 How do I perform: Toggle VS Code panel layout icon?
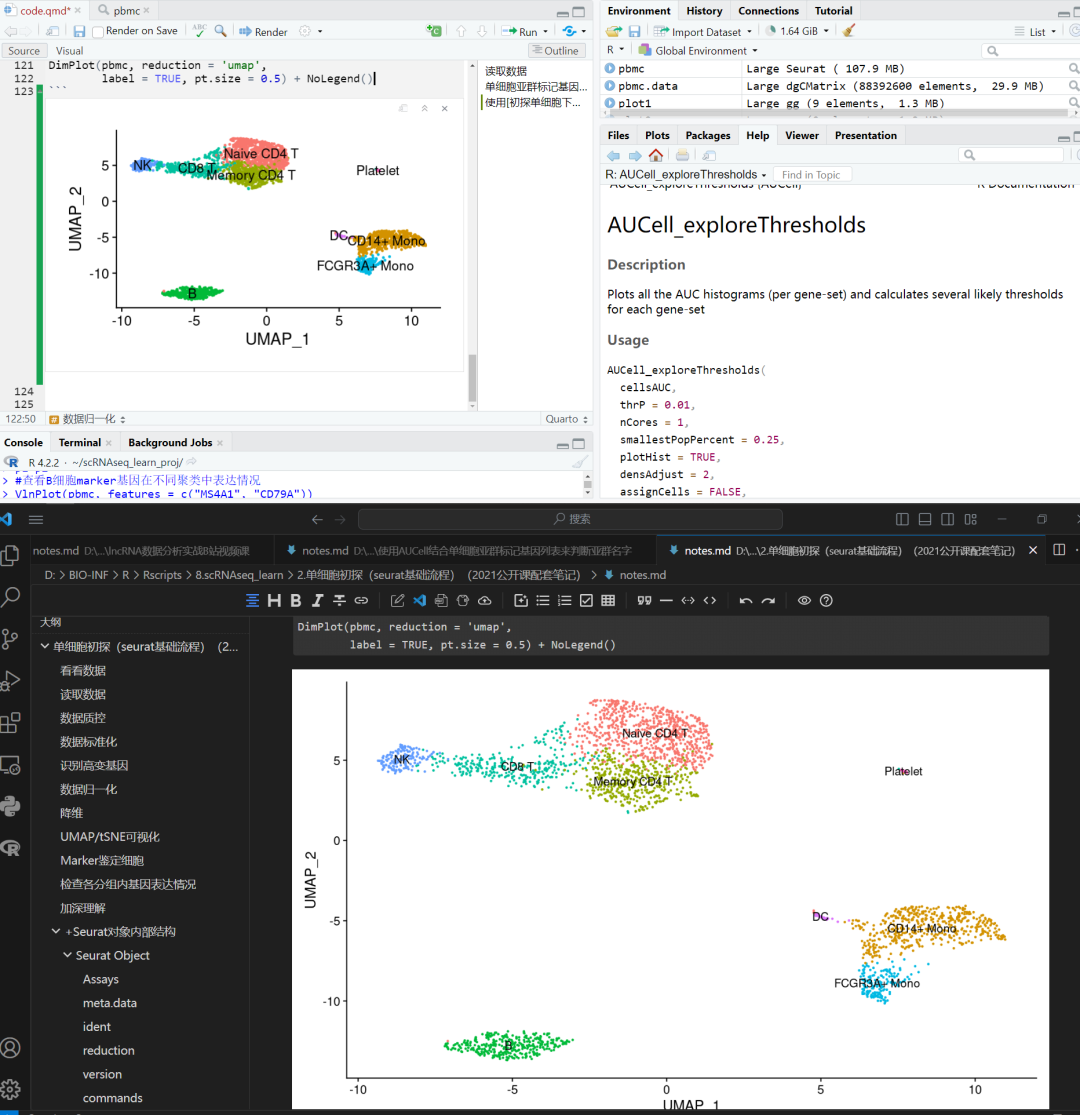925,519
